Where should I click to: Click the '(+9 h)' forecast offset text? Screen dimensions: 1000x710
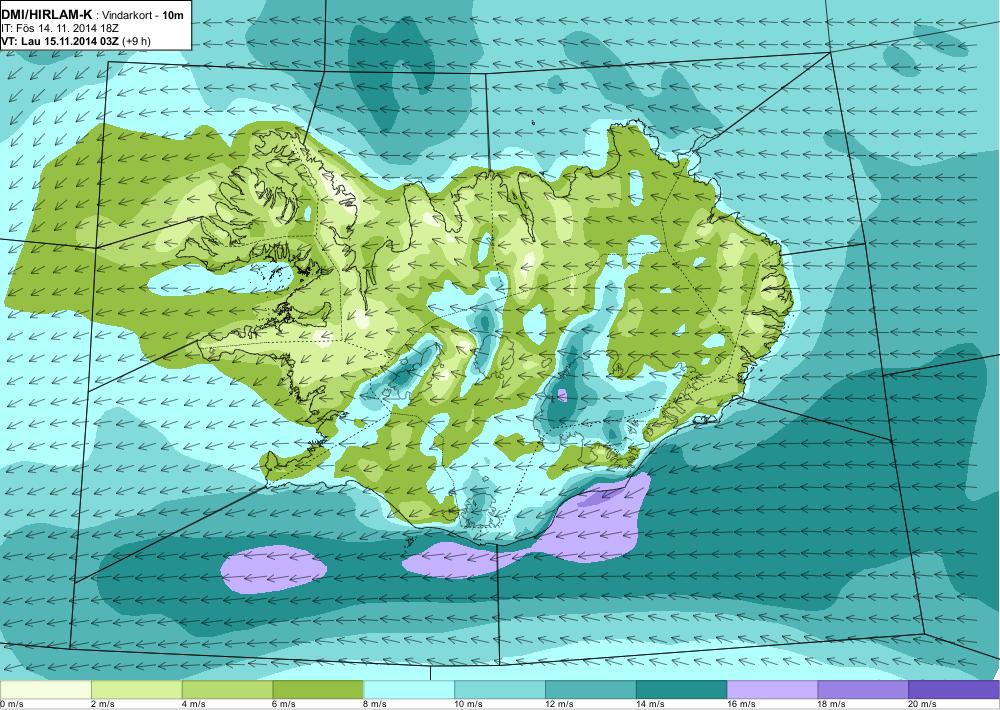[136, 41]
